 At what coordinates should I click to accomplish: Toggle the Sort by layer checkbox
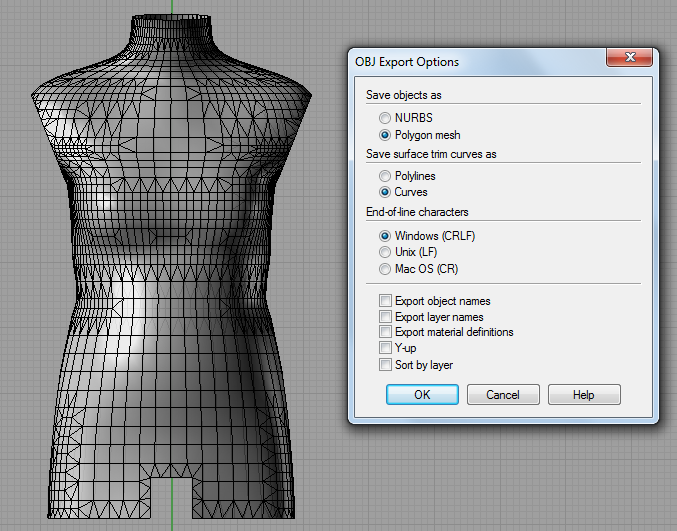(385, 365)
